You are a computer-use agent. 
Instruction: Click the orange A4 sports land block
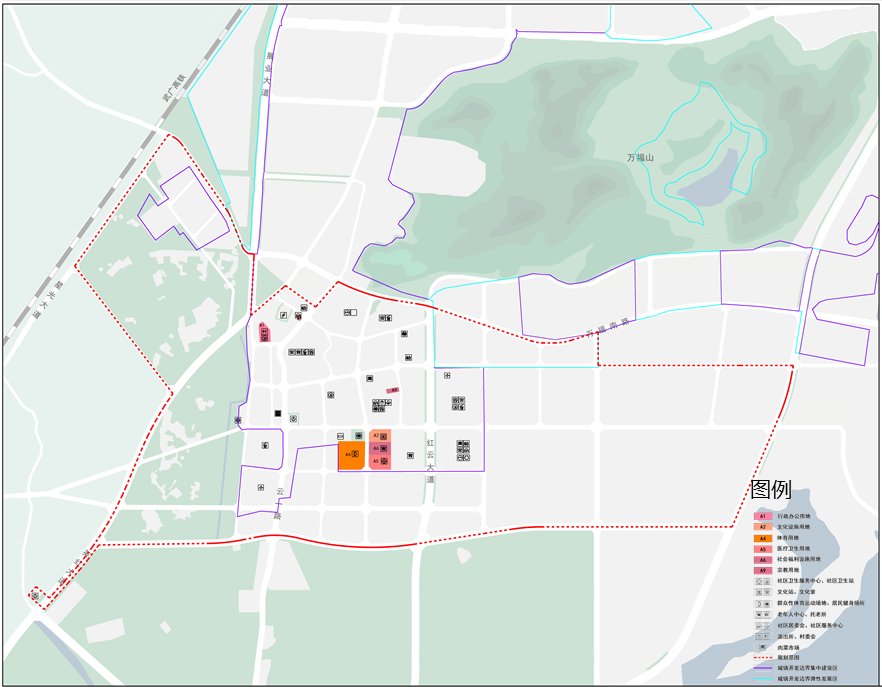pyautogui.click(x=352, y=455)
